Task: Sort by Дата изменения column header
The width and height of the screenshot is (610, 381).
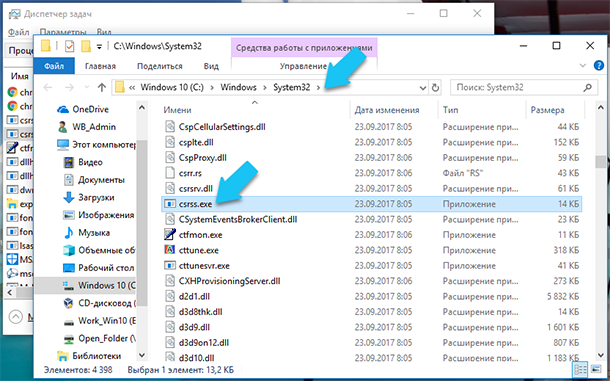Action: 387,110
